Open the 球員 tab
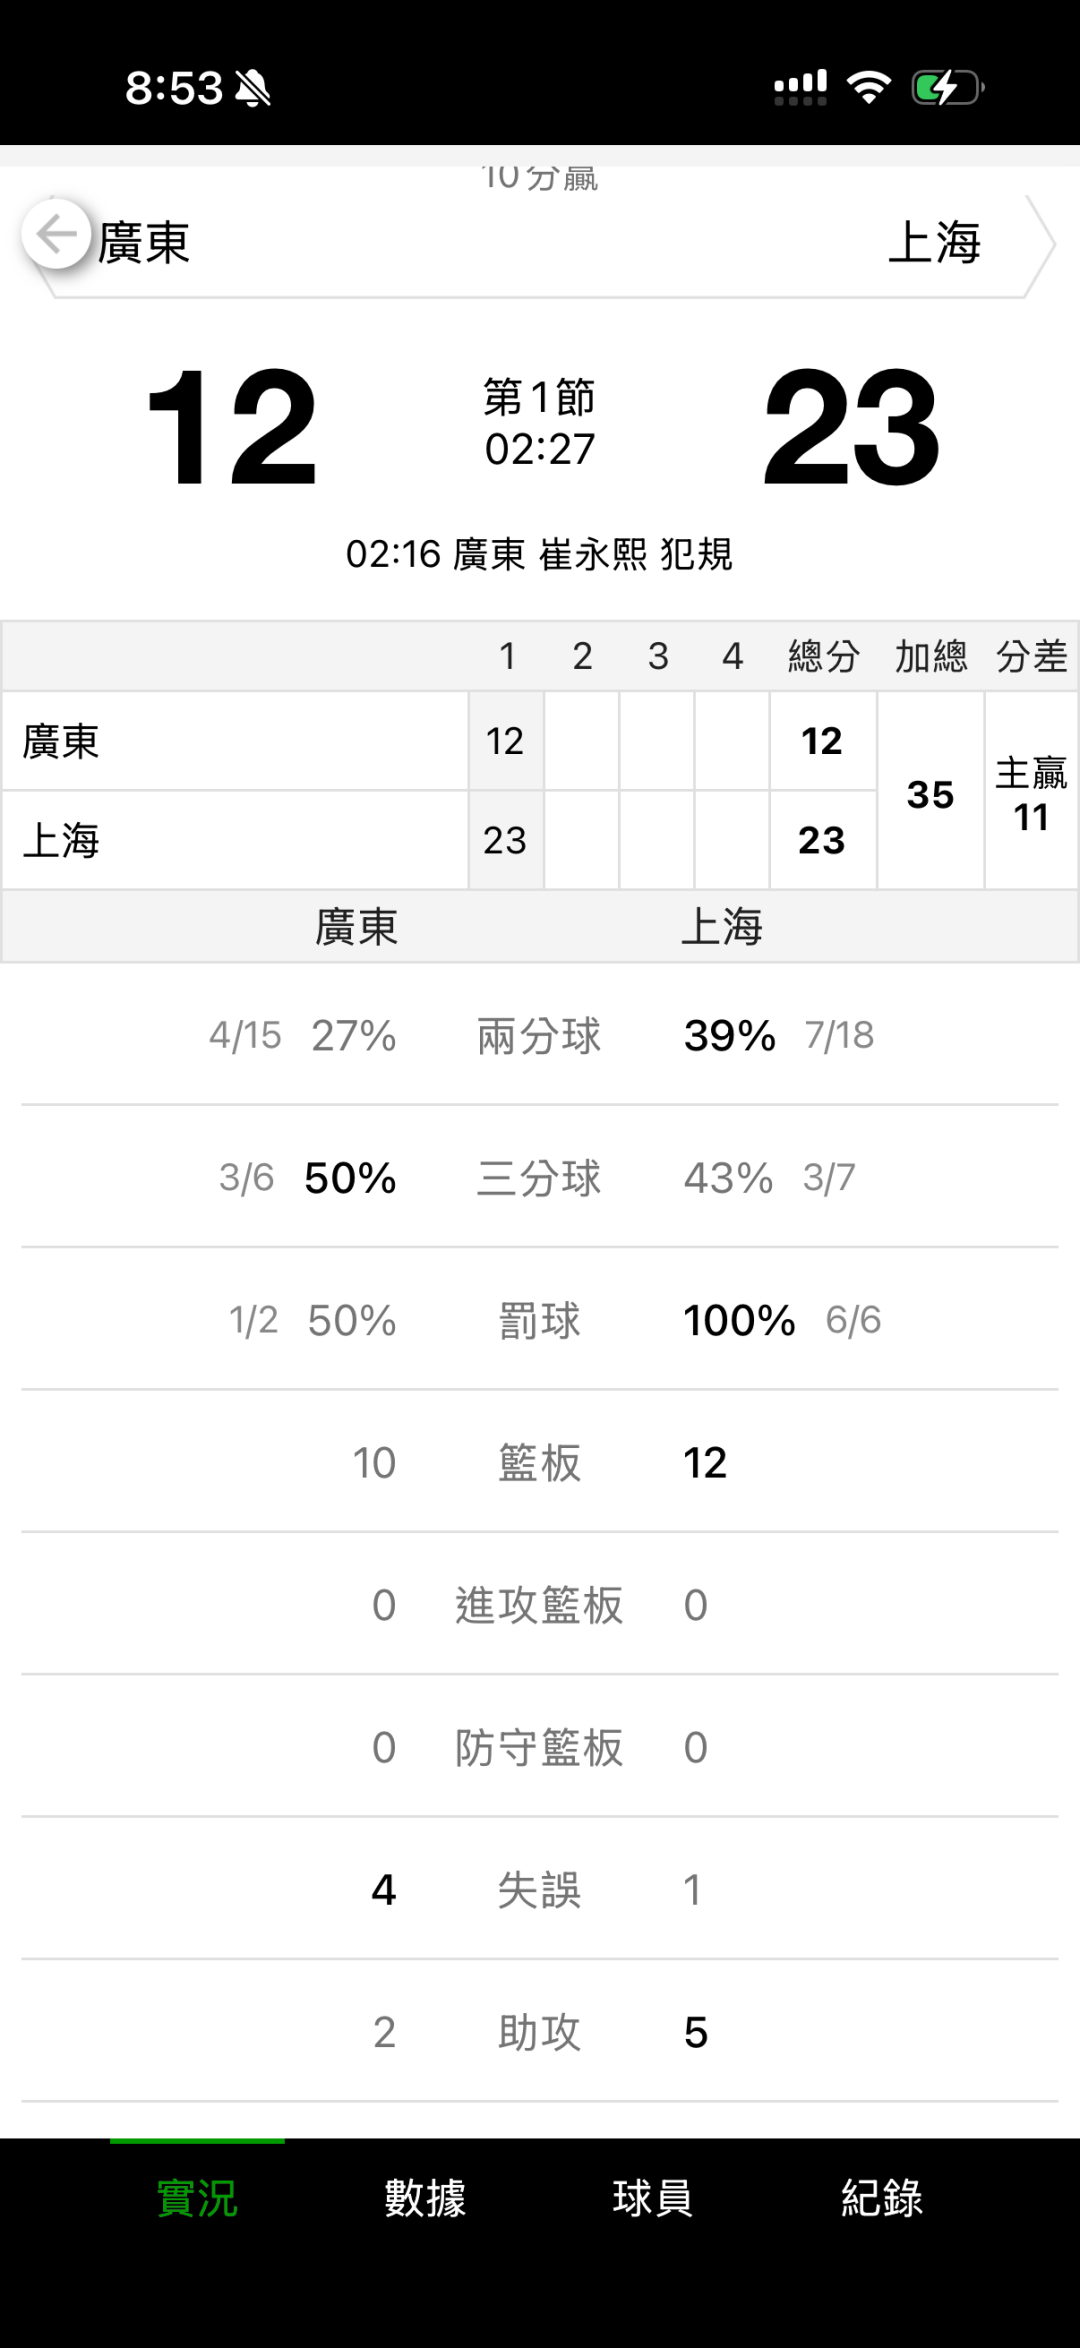 652,2198
